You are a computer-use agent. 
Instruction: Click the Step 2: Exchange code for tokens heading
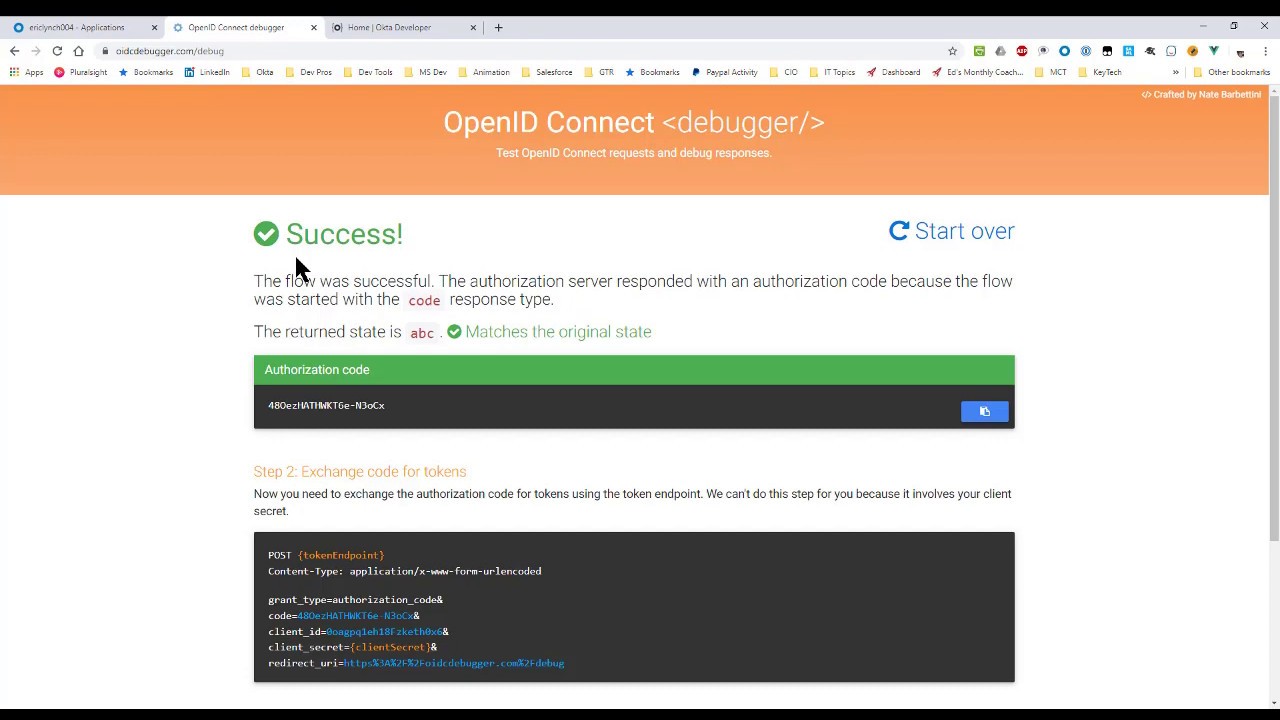pos(360,472)
